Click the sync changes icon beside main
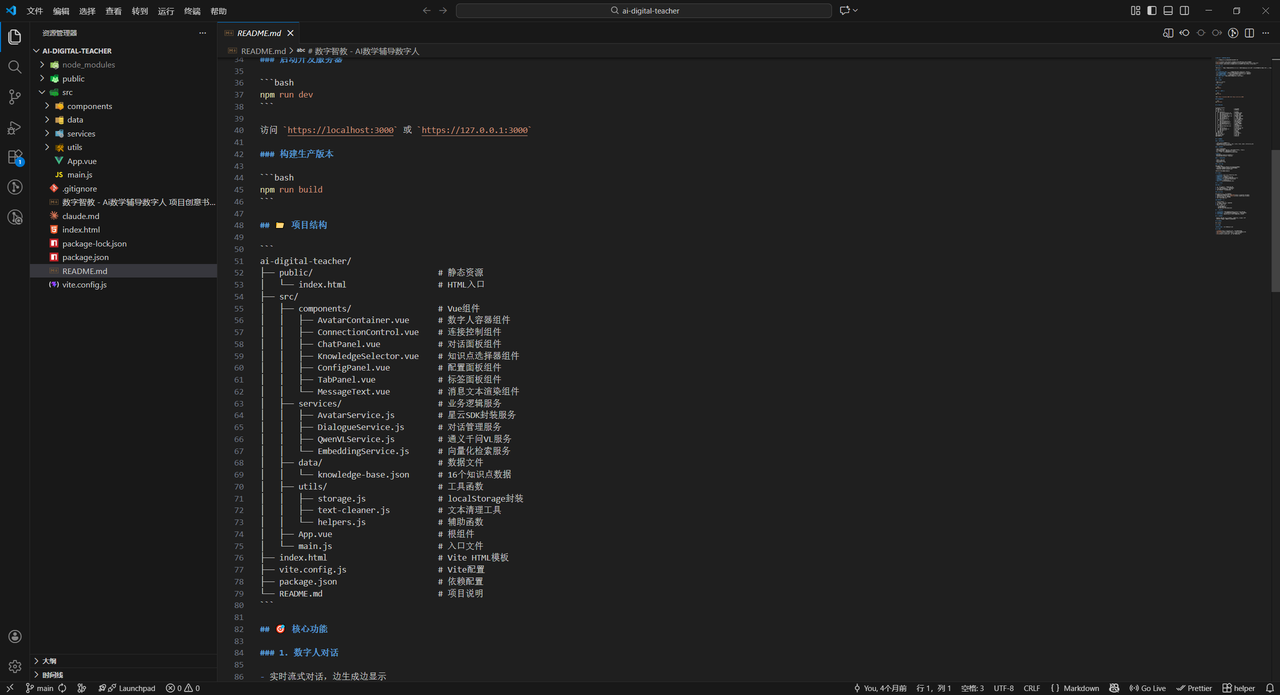The width and height of the screenshot is (1280, 695). [x=62, y=688]
